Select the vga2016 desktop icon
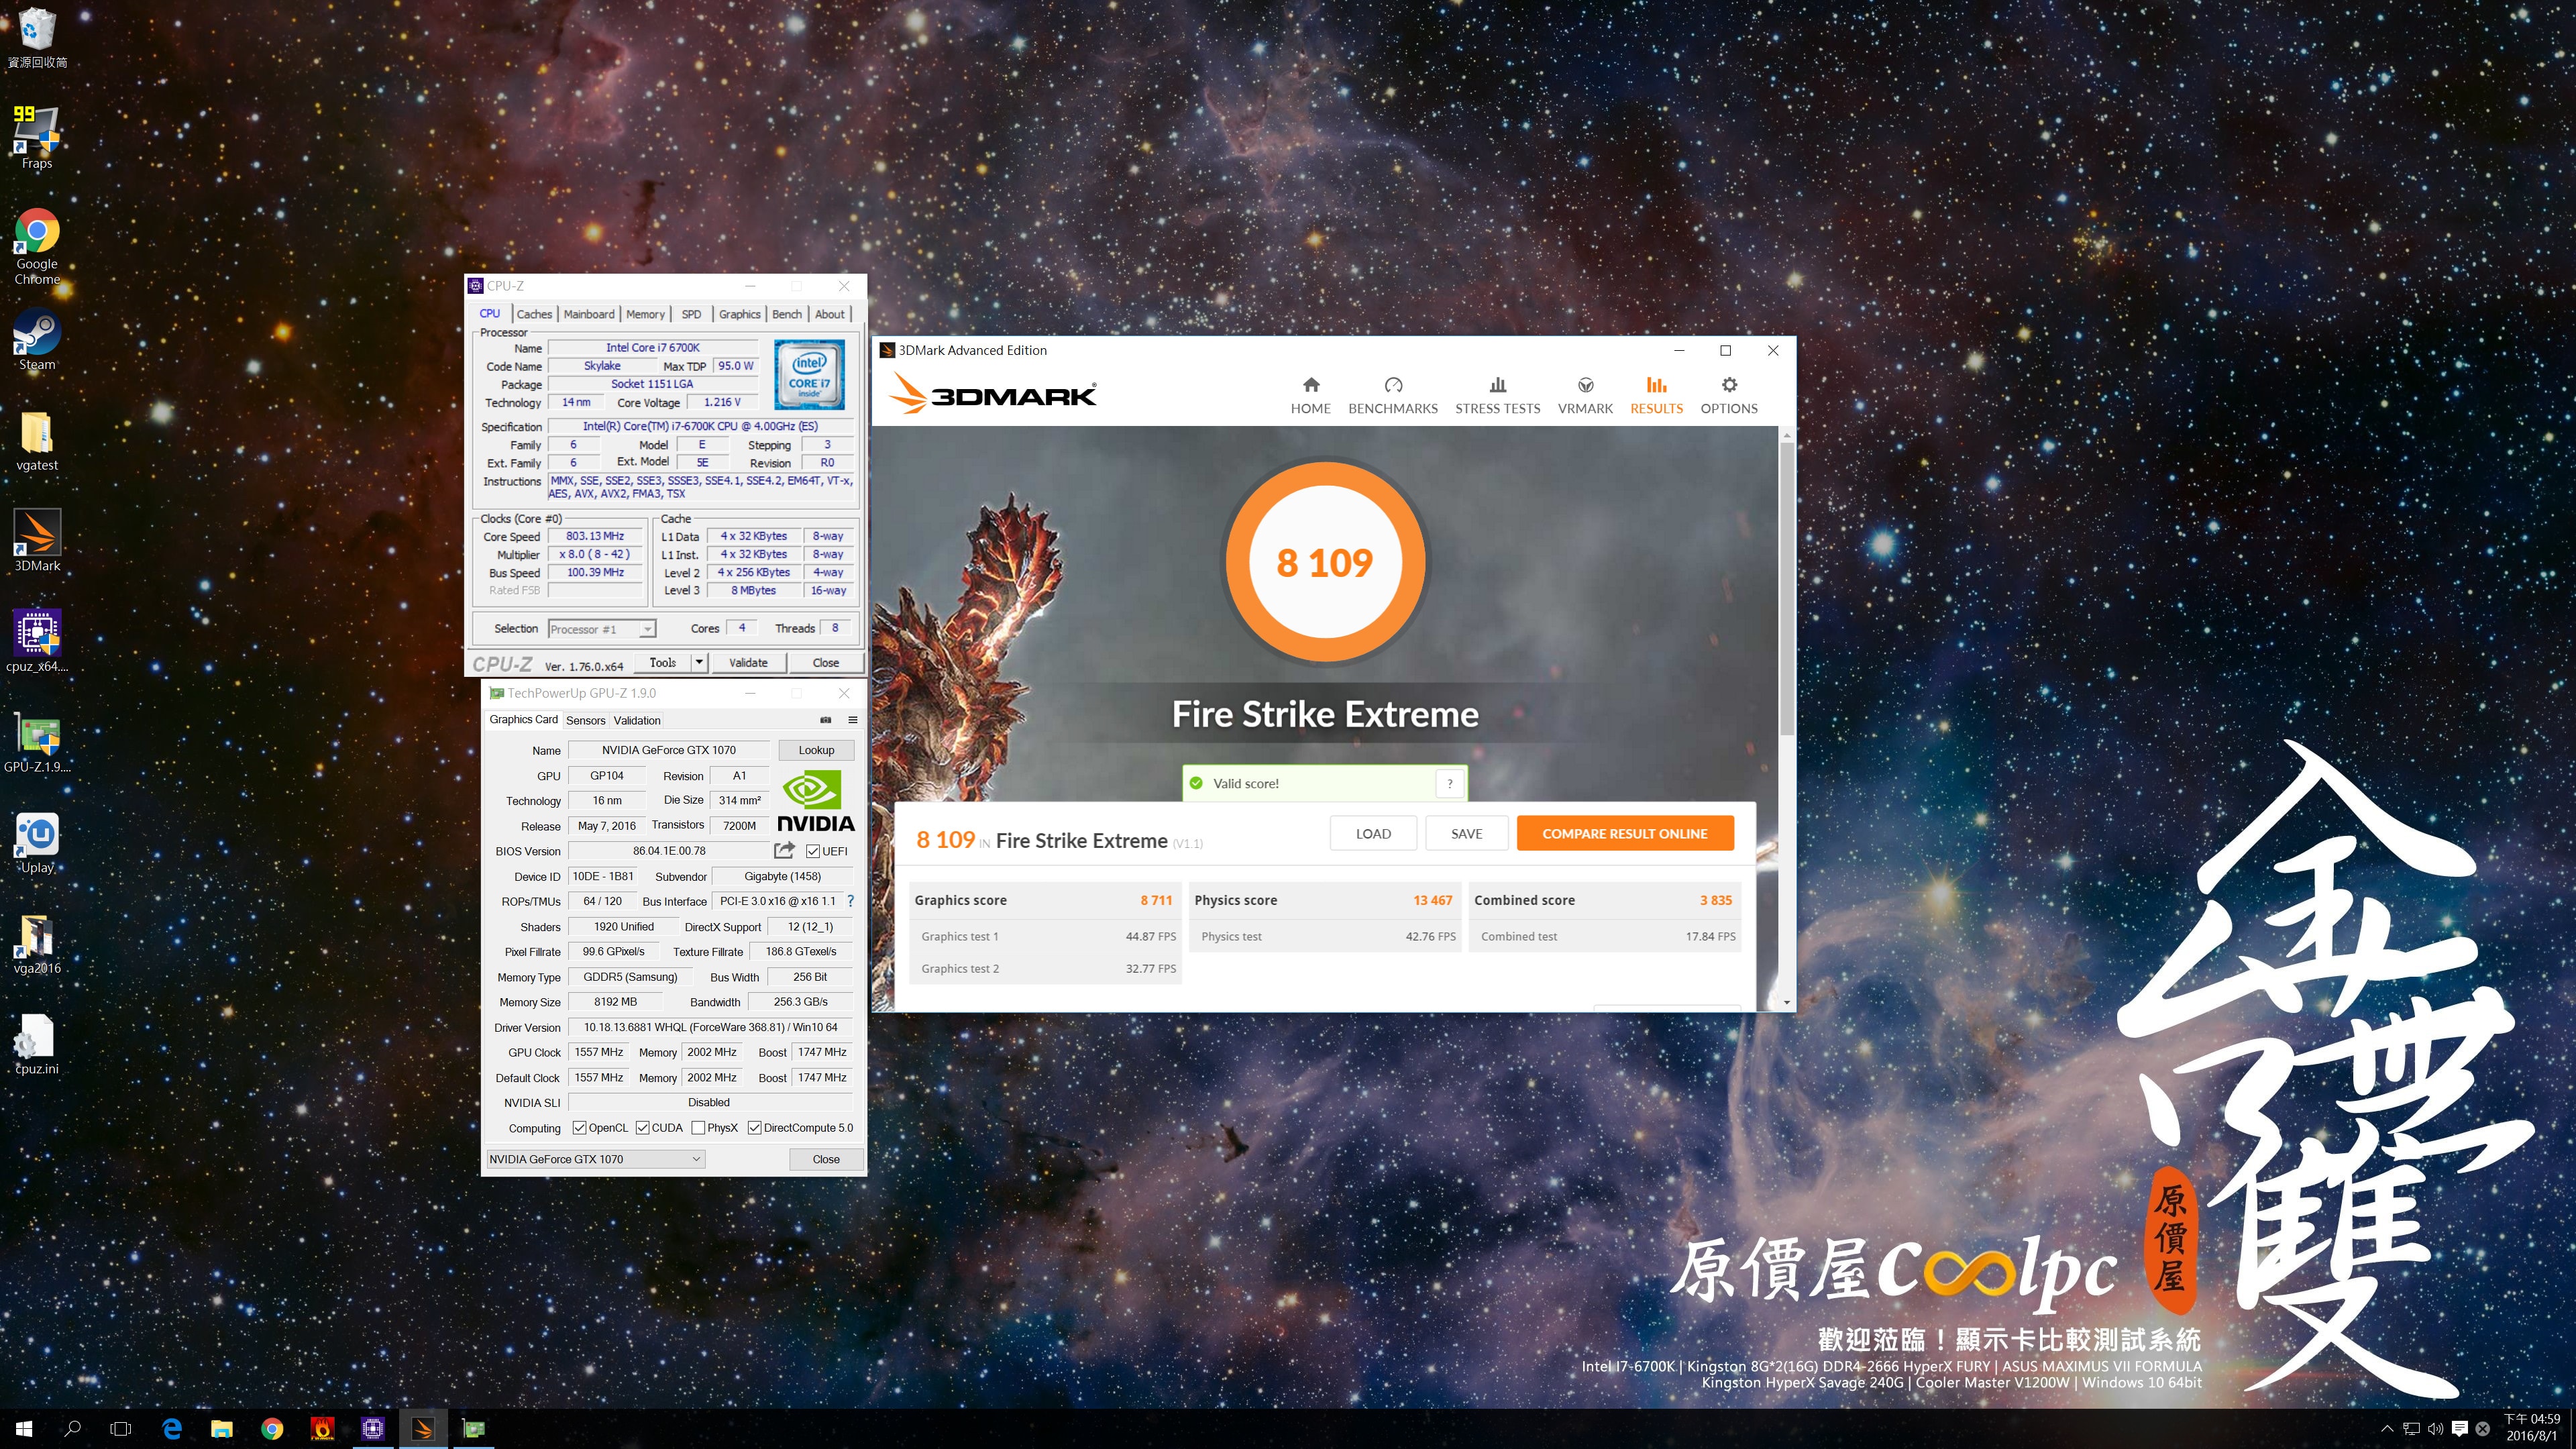The image size is (2576, 1449). click(x=37, y=944)
